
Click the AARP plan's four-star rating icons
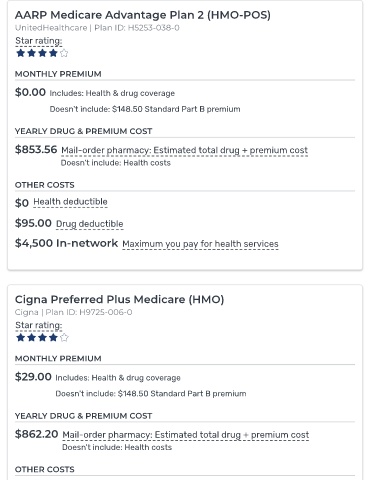(42, 53)
